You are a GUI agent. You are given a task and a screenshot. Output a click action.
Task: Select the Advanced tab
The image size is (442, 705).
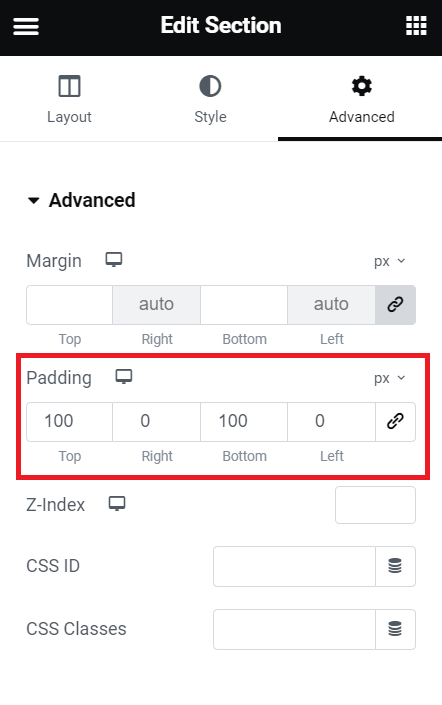click(362, 99)
